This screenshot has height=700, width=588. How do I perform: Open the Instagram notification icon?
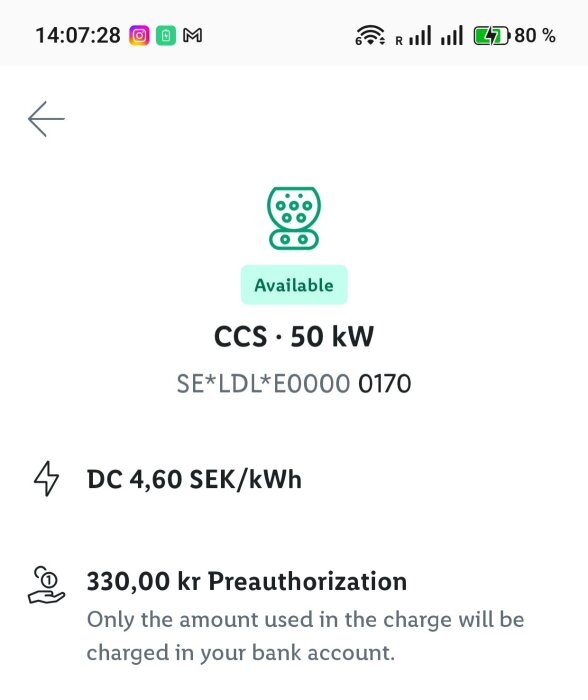139,35
